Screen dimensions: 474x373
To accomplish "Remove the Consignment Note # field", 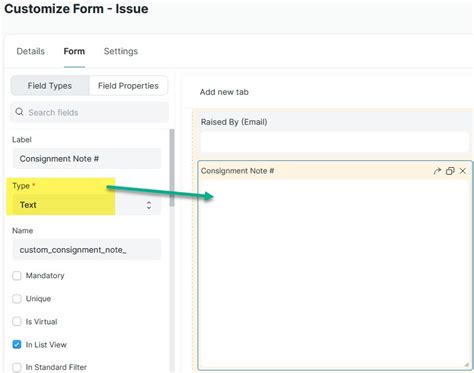I will [463, 171].
